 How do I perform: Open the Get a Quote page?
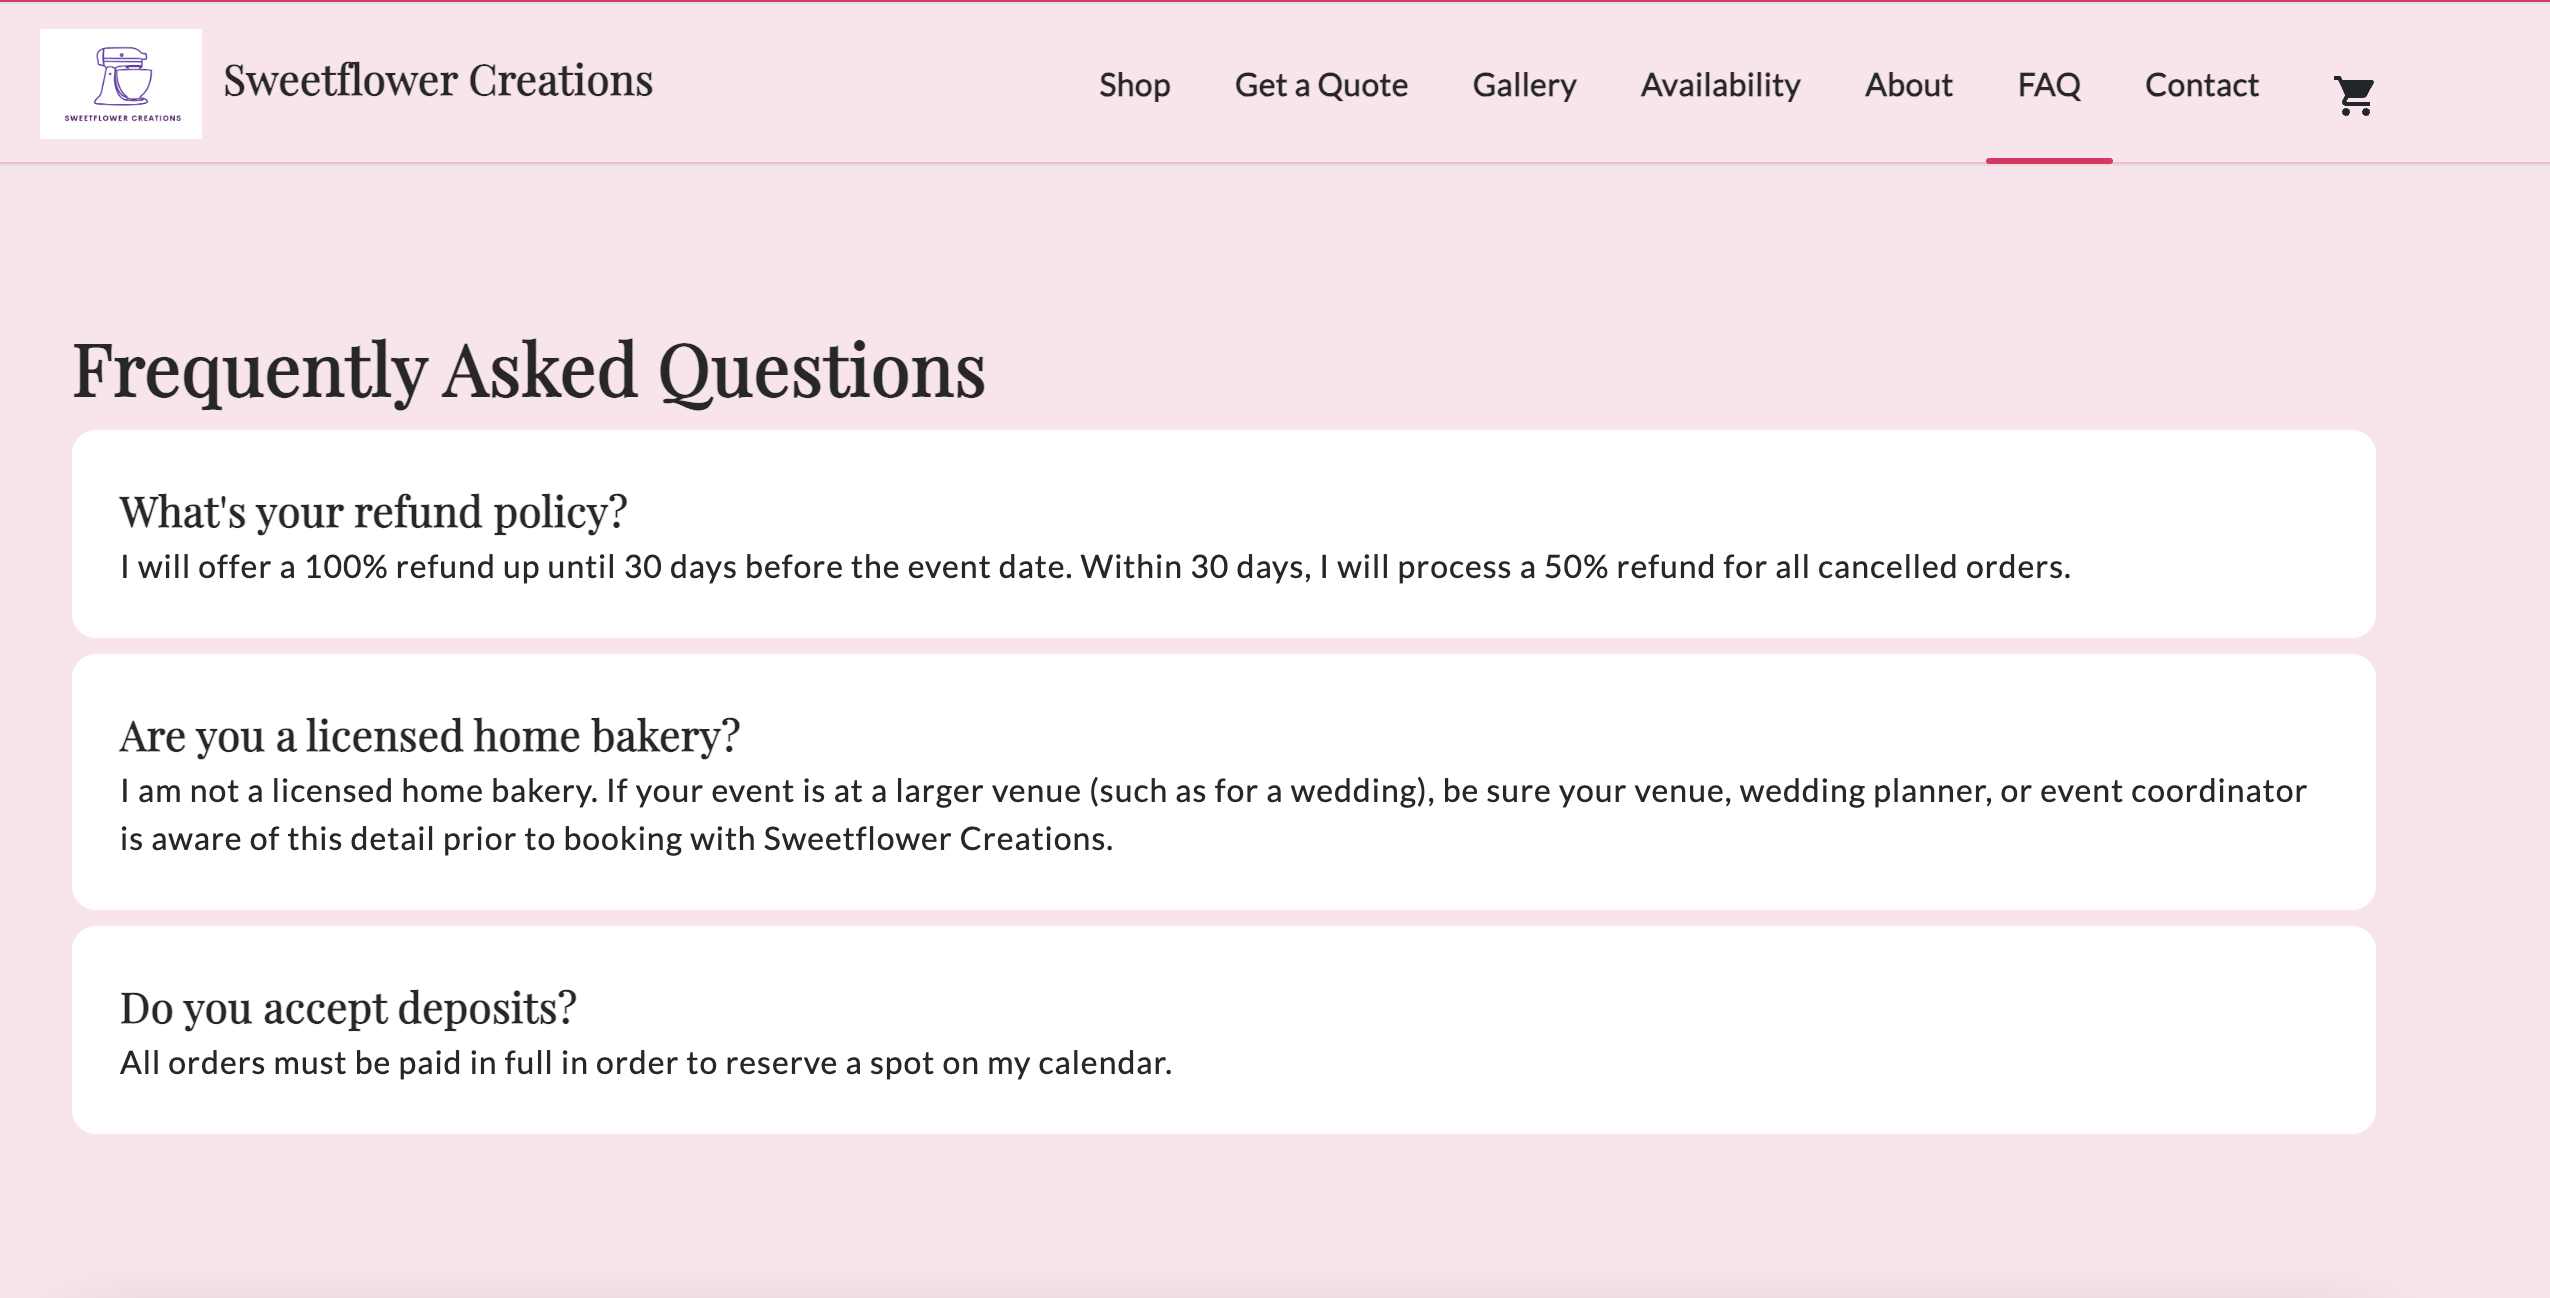[x=1321, y=85]
